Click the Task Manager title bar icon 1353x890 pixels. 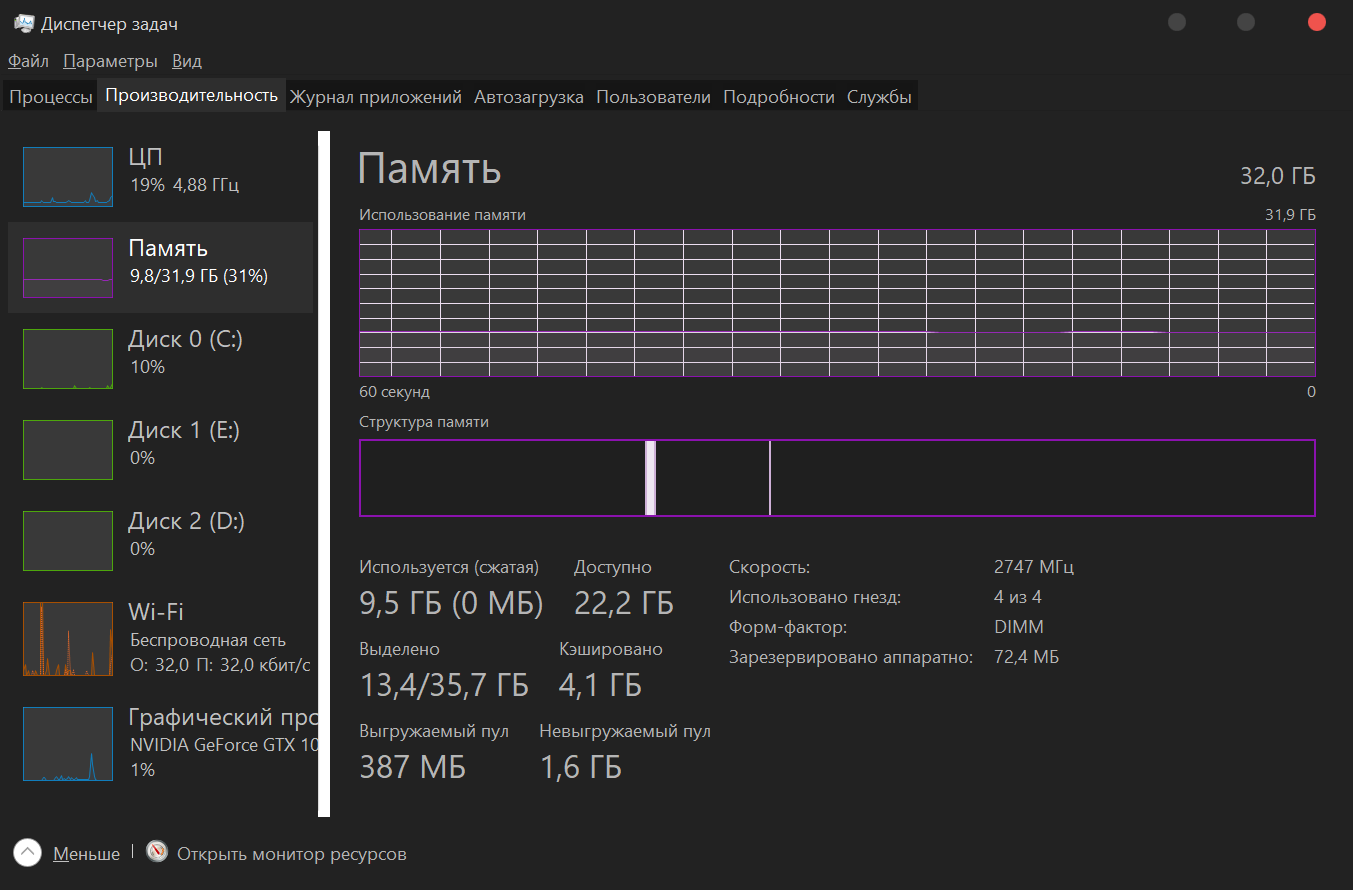[x=24, y=23]
